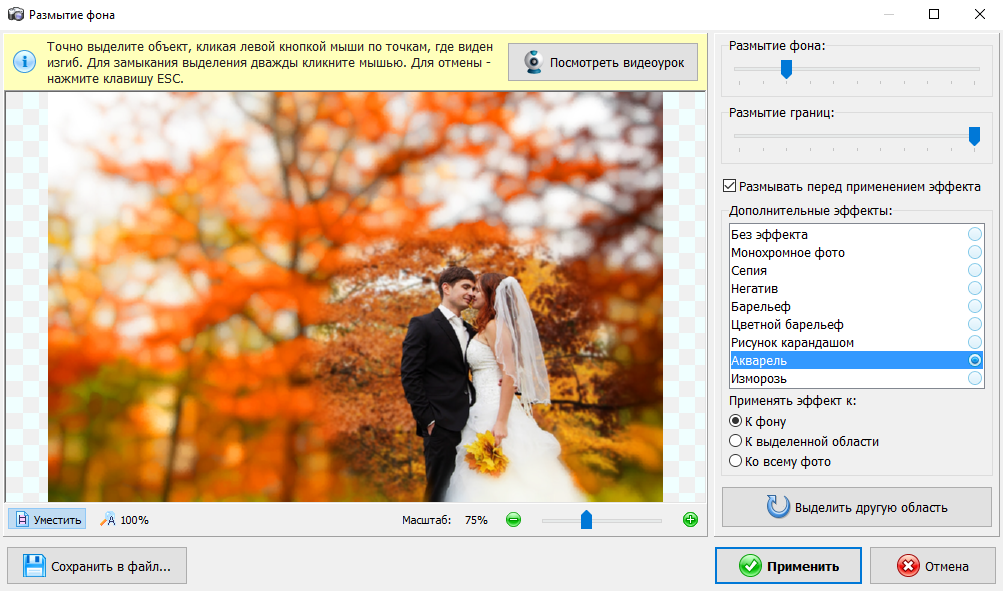Click the green zoom in plus icon
The image size is (1003, 591).
tap(690, 520)
